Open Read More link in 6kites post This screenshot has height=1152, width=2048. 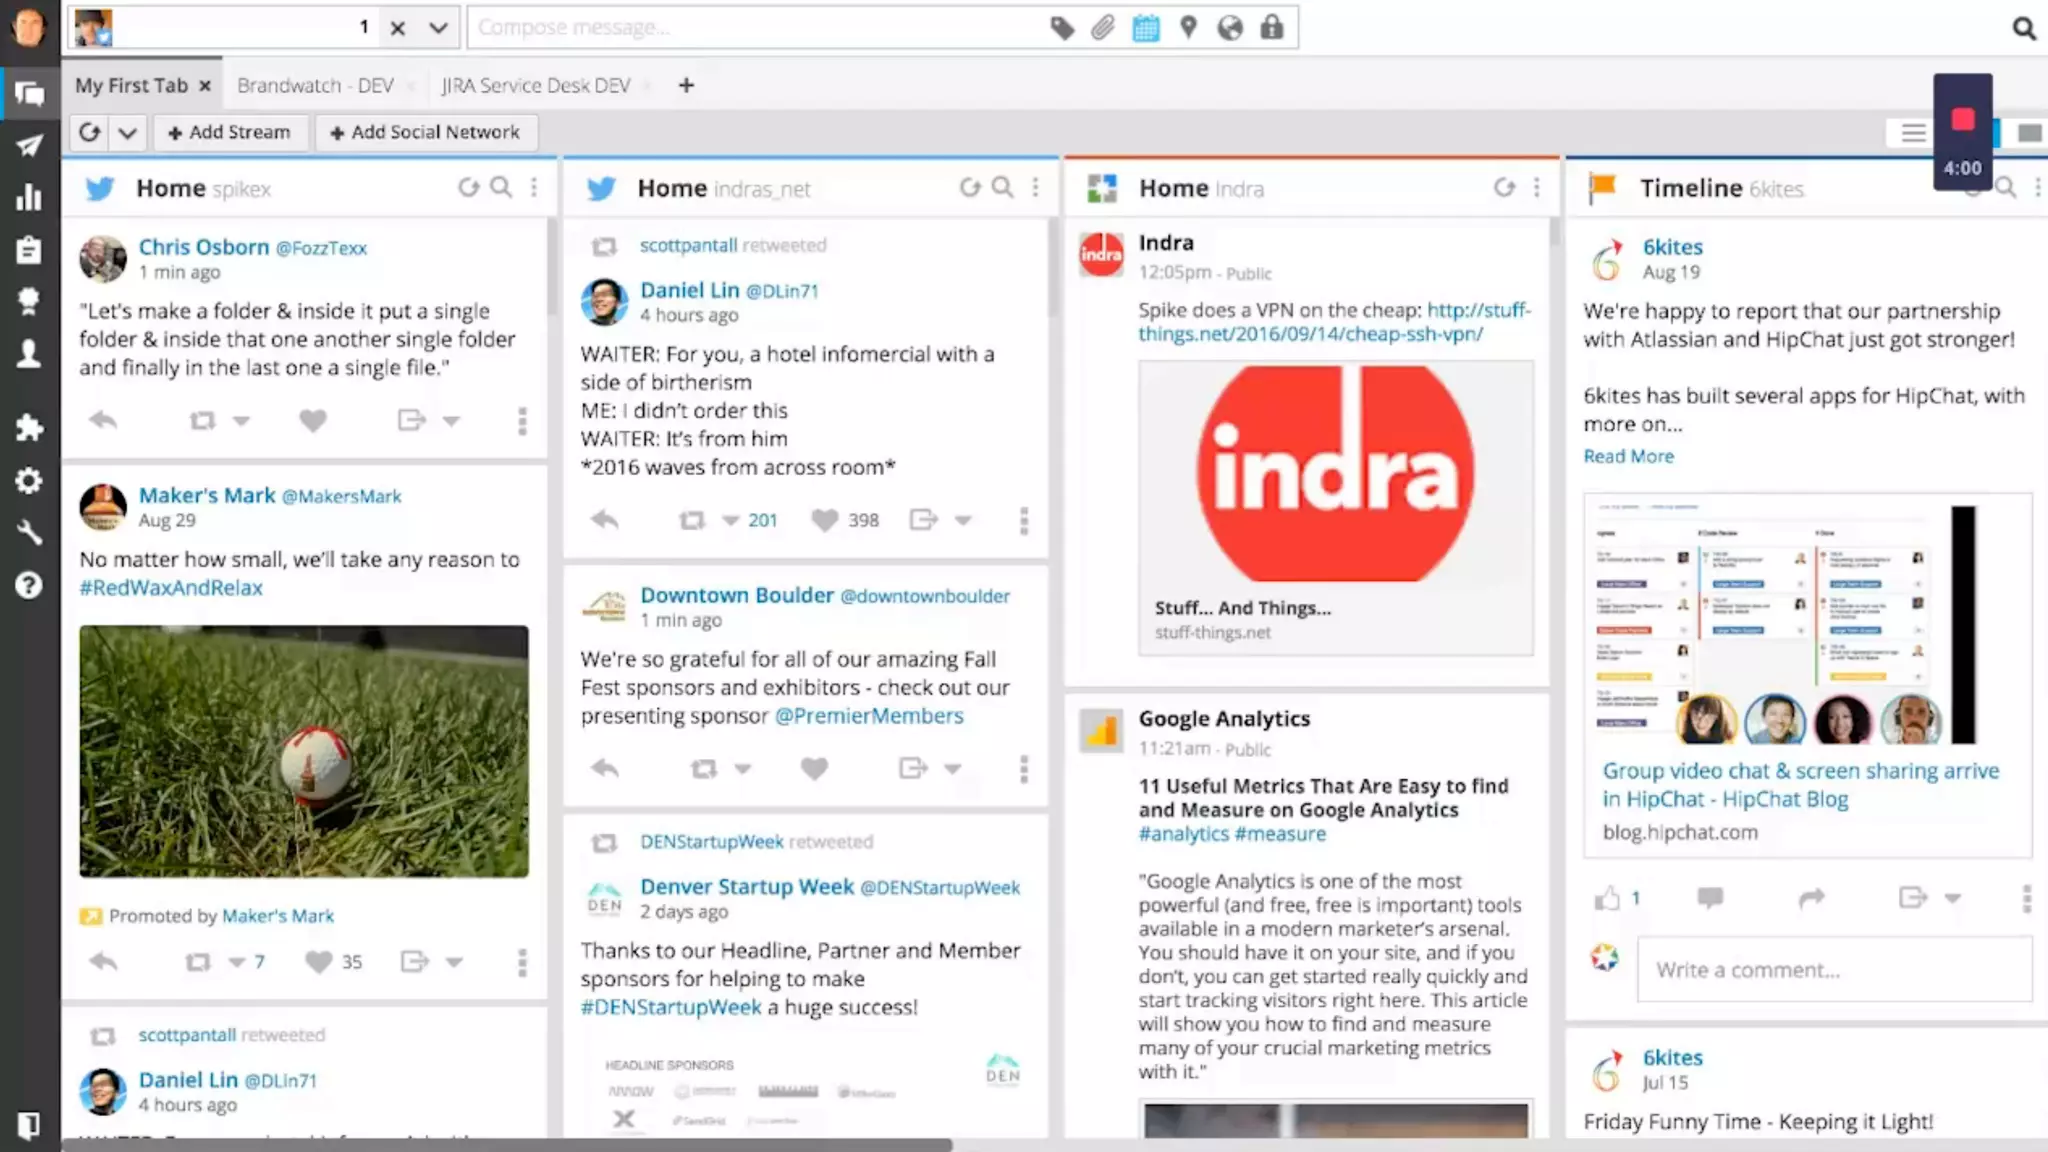point(1628,456)
